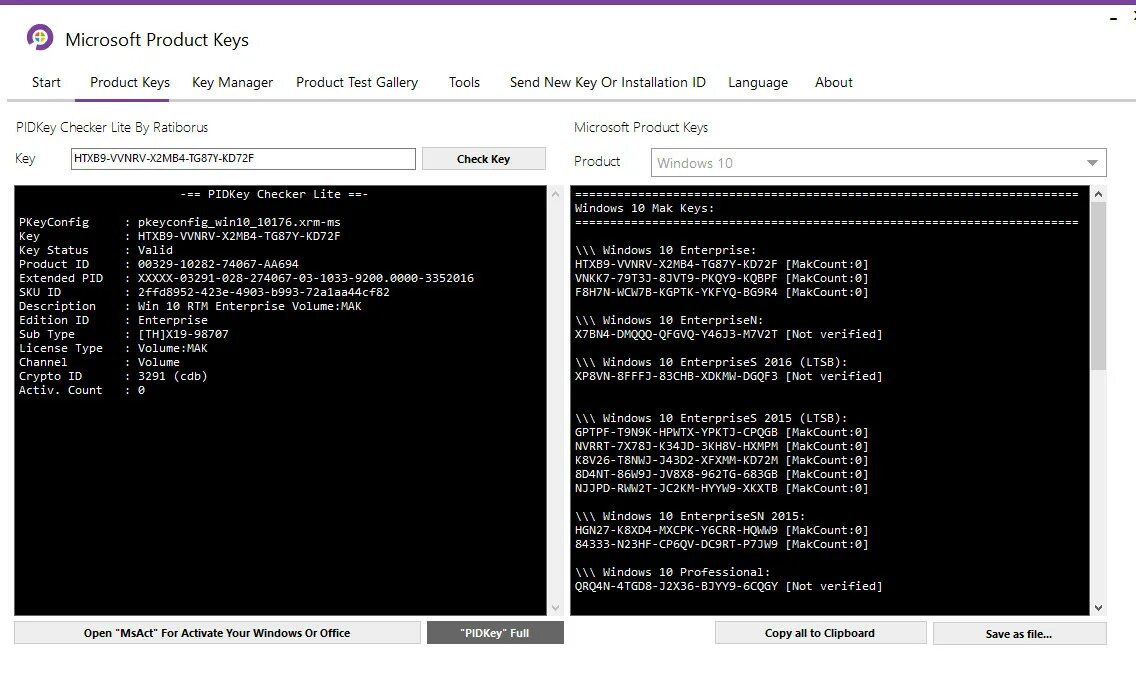Select key GPTPF-T9N9K-HPWTX-YPKTJ-CPQGB
The image size is (1136, 677).
(x=676, y=432)
